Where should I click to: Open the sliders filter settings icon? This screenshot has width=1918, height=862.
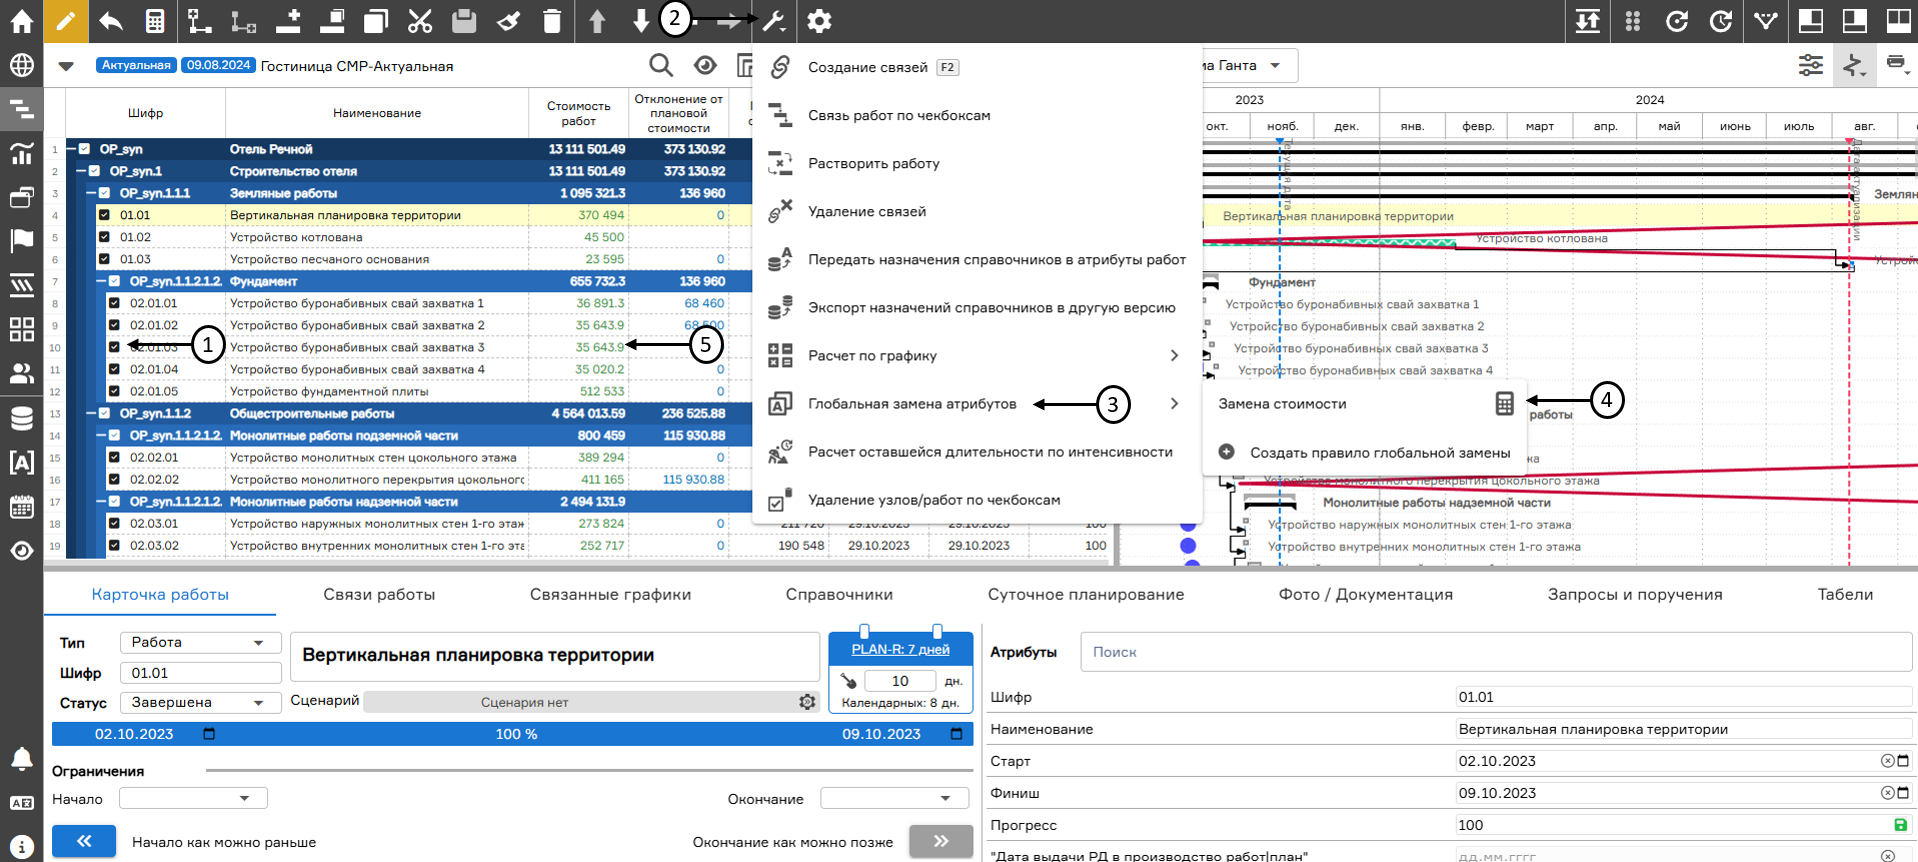(x=1810, y=66)
